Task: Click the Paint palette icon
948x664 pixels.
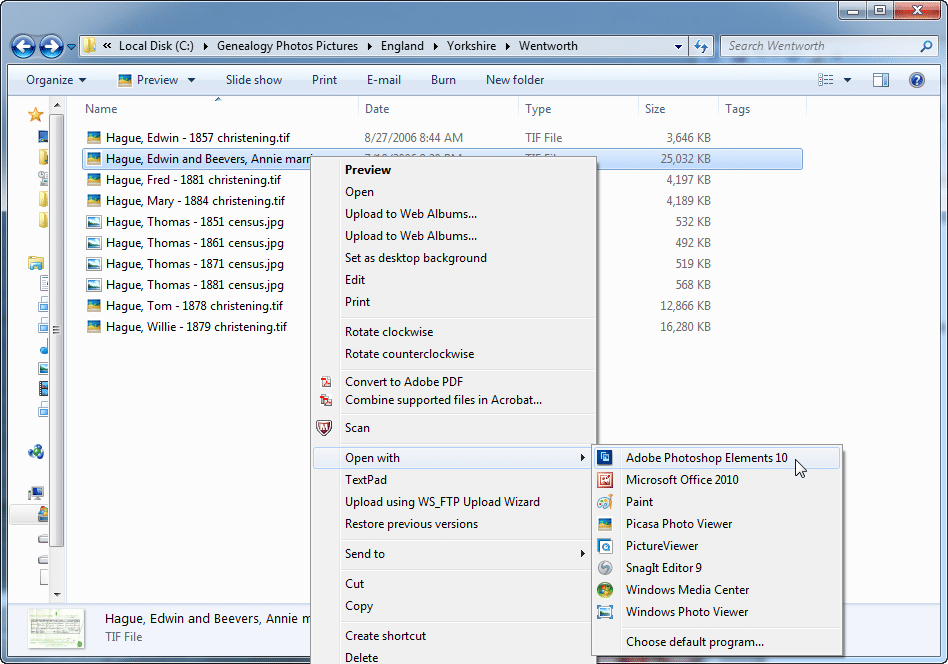Action: [605, 502]
